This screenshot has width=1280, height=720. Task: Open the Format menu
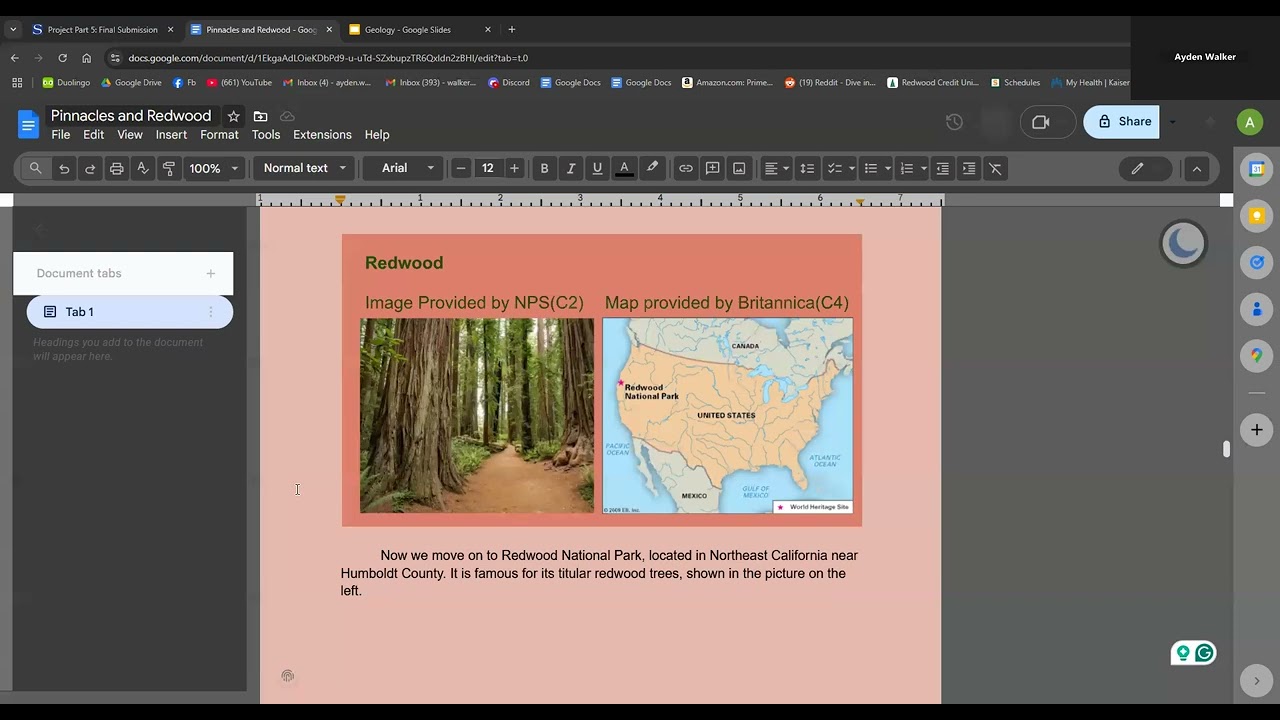click(x=219, y=135)
